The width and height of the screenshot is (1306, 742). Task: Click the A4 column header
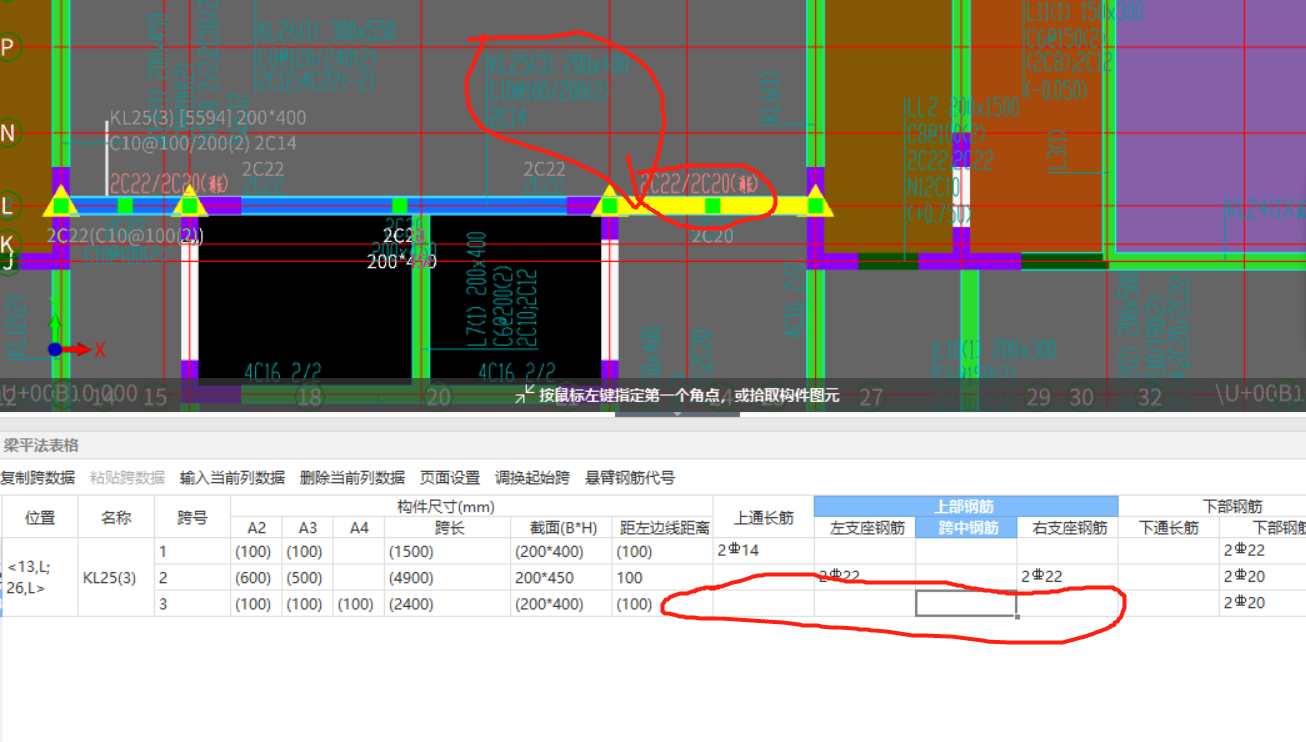coord(359,527)
